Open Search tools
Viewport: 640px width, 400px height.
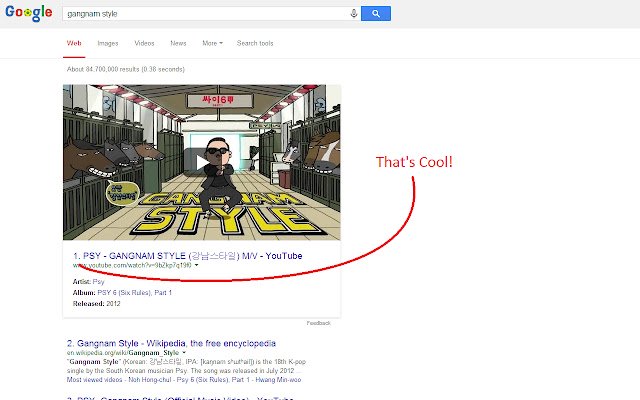(255, 43)
